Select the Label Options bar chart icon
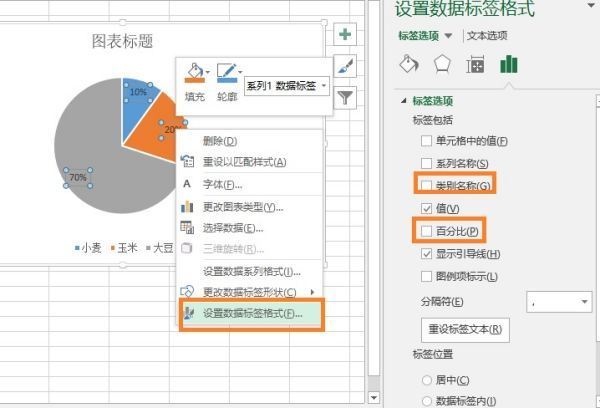This screenshot has height=408, width=600. (509, 64)
